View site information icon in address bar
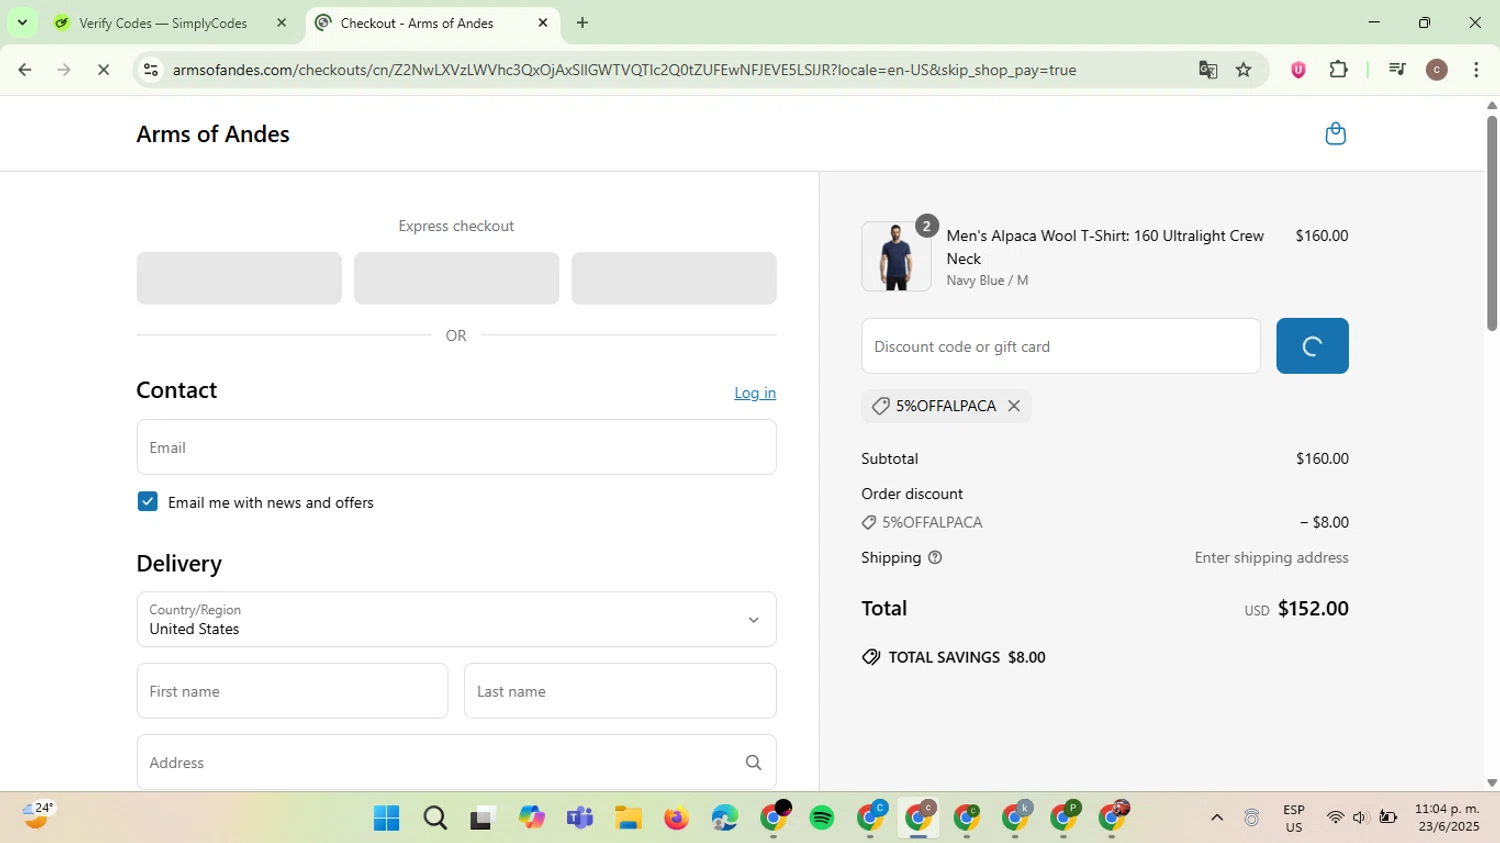This screenshot has height=843, width=1500. [151, 70]
